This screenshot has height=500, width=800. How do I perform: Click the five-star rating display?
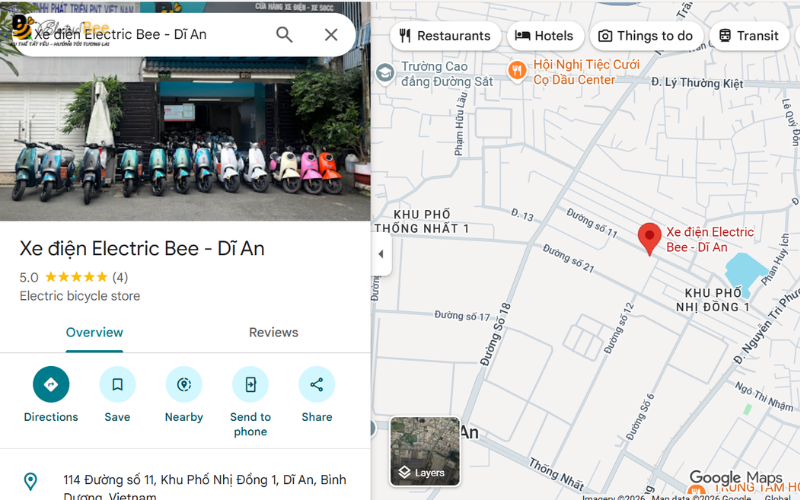pyautogui.click(x=76, y=277)
